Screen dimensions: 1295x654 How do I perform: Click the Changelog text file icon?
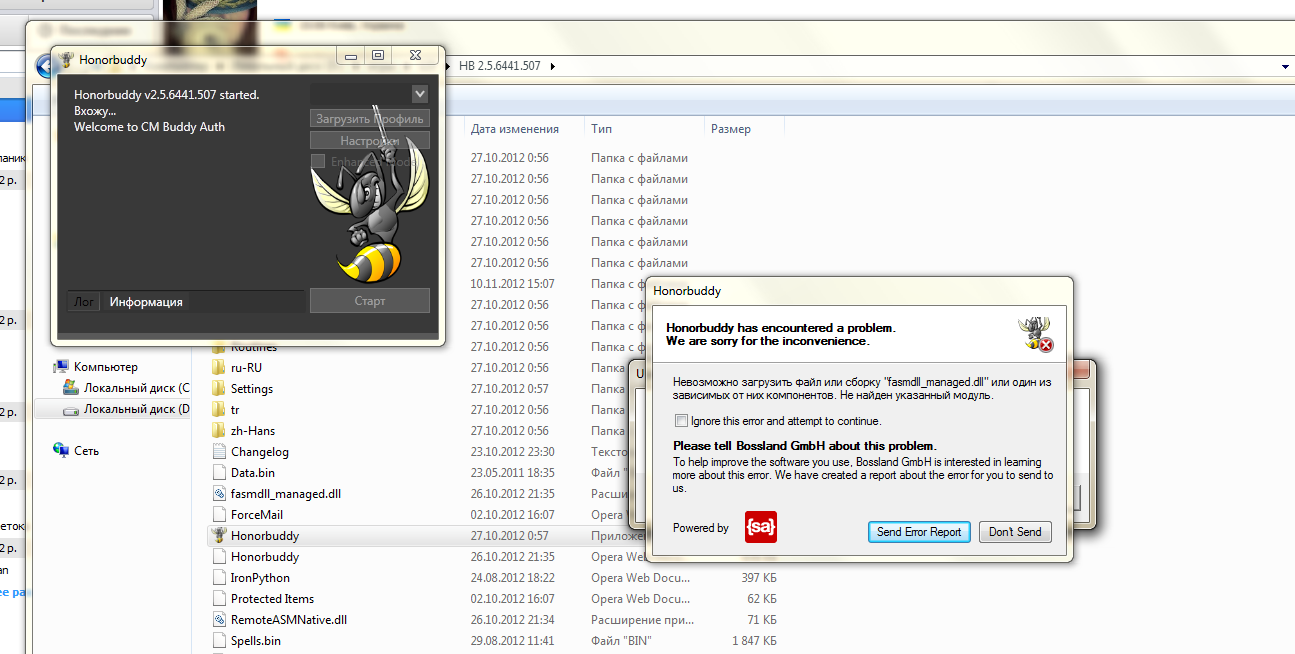tap(220, 451)
